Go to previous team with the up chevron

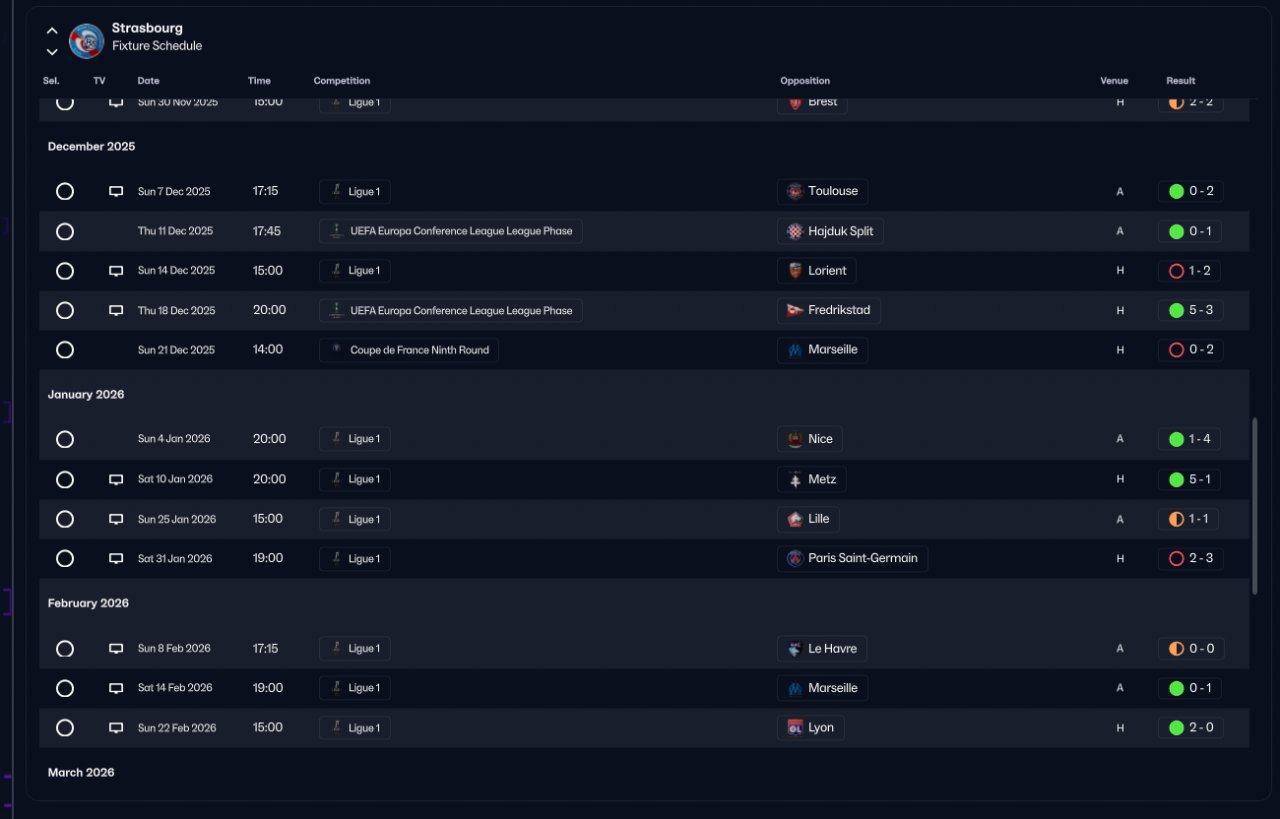52,31
